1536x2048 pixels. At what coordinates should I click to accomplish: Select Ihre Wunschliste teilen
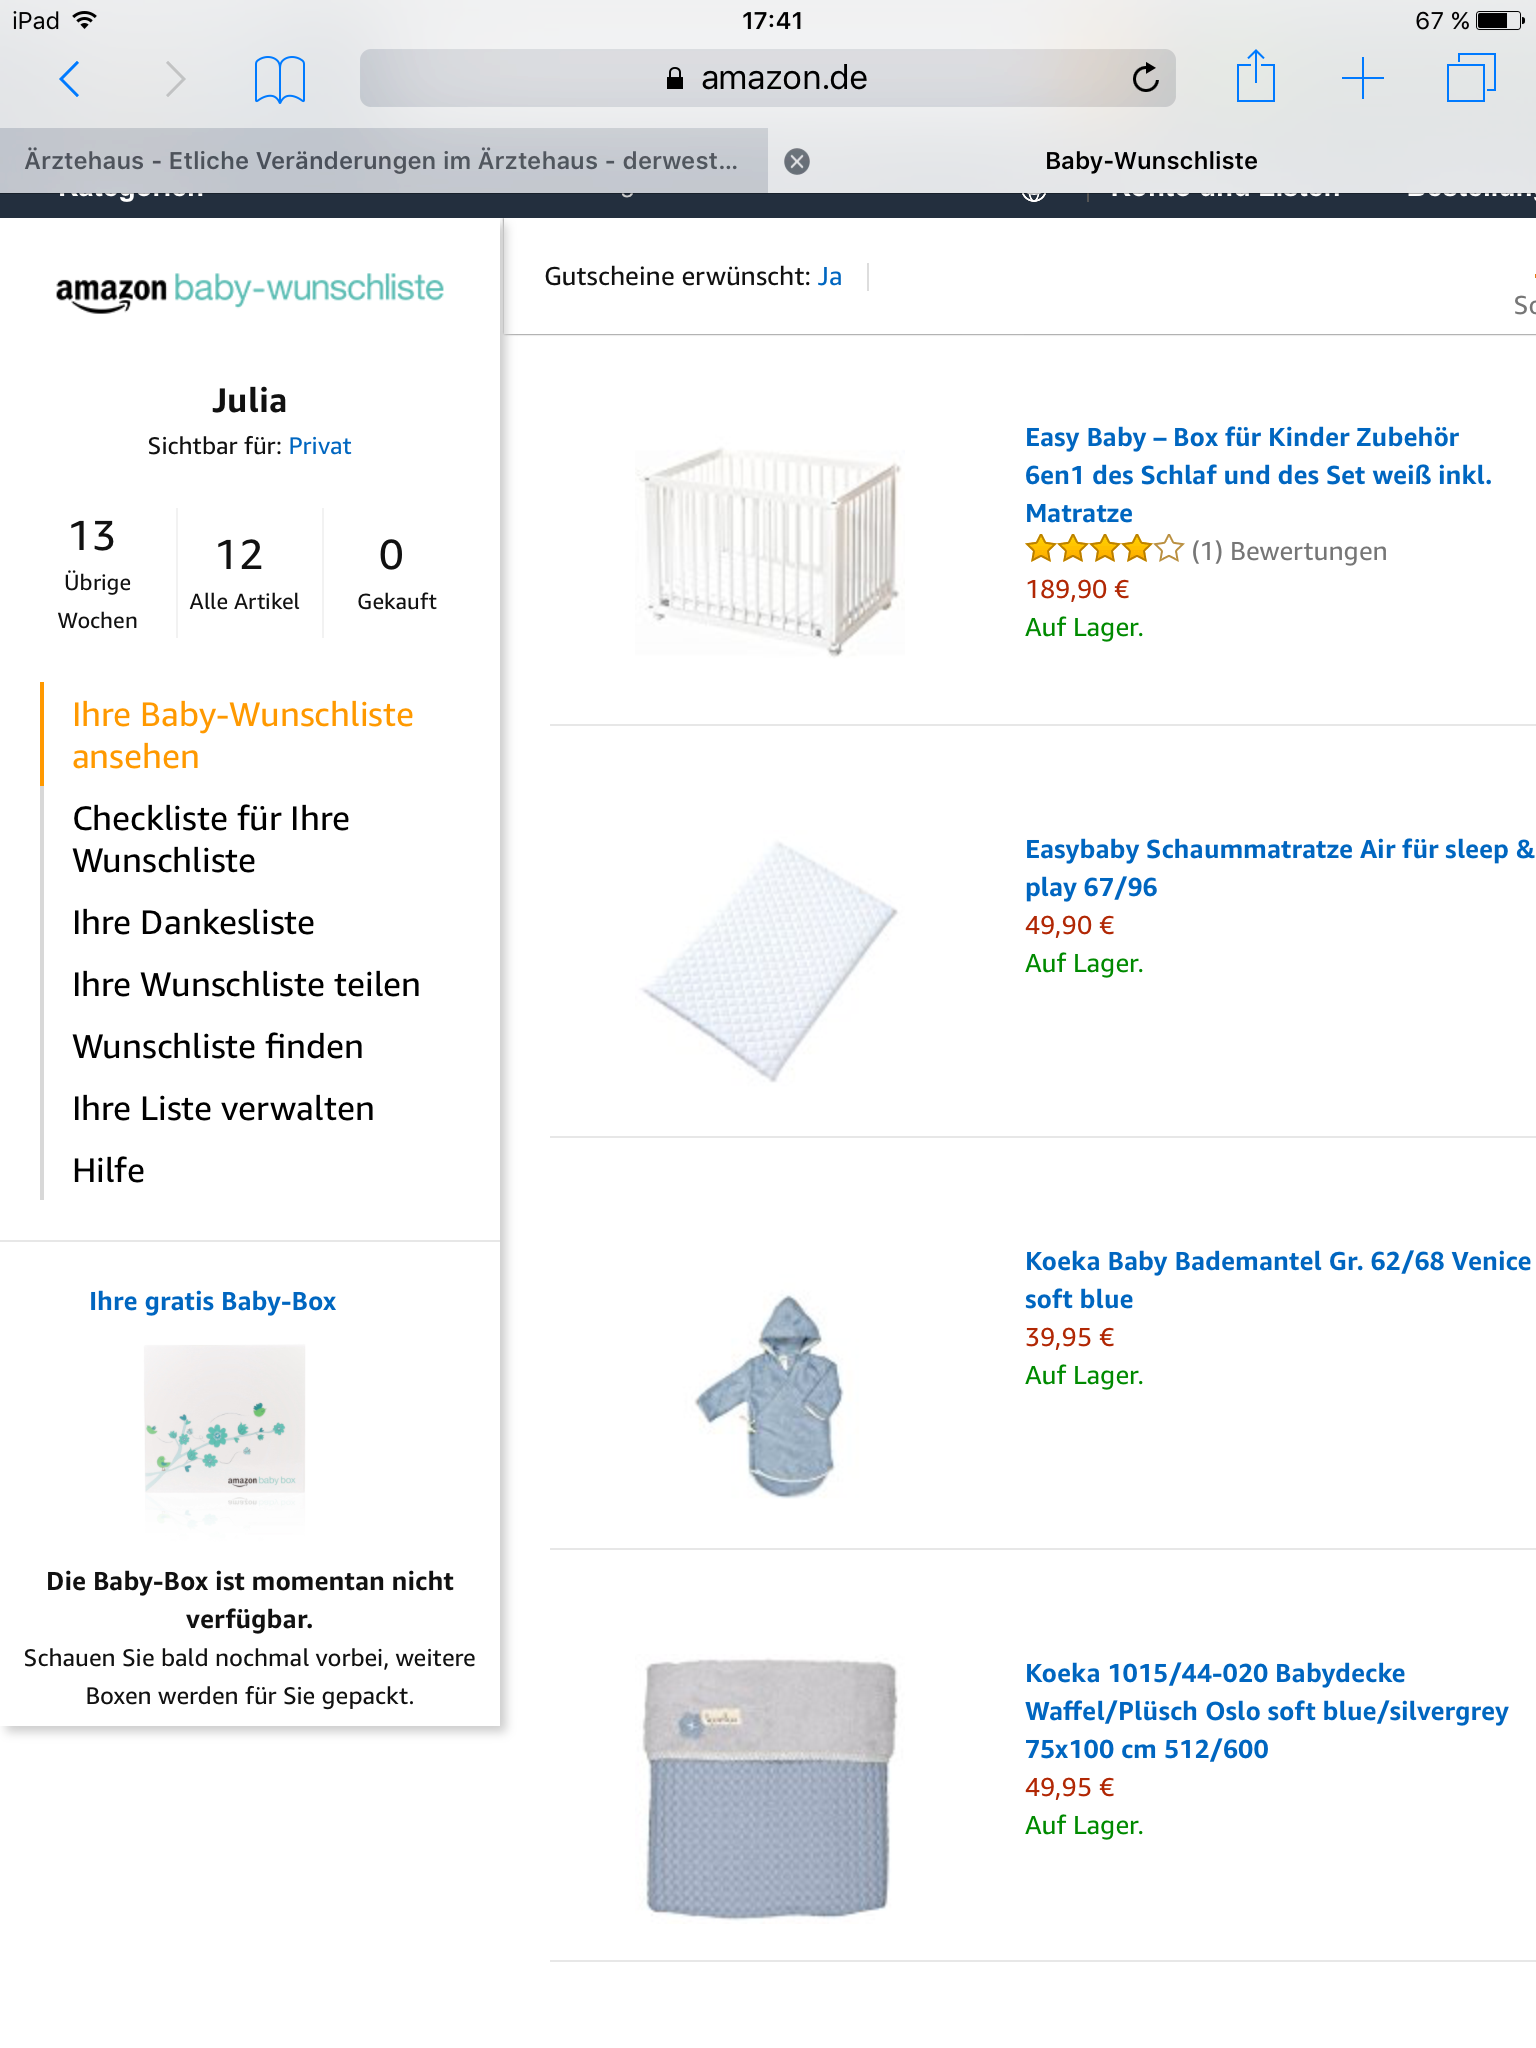(246, 984)
